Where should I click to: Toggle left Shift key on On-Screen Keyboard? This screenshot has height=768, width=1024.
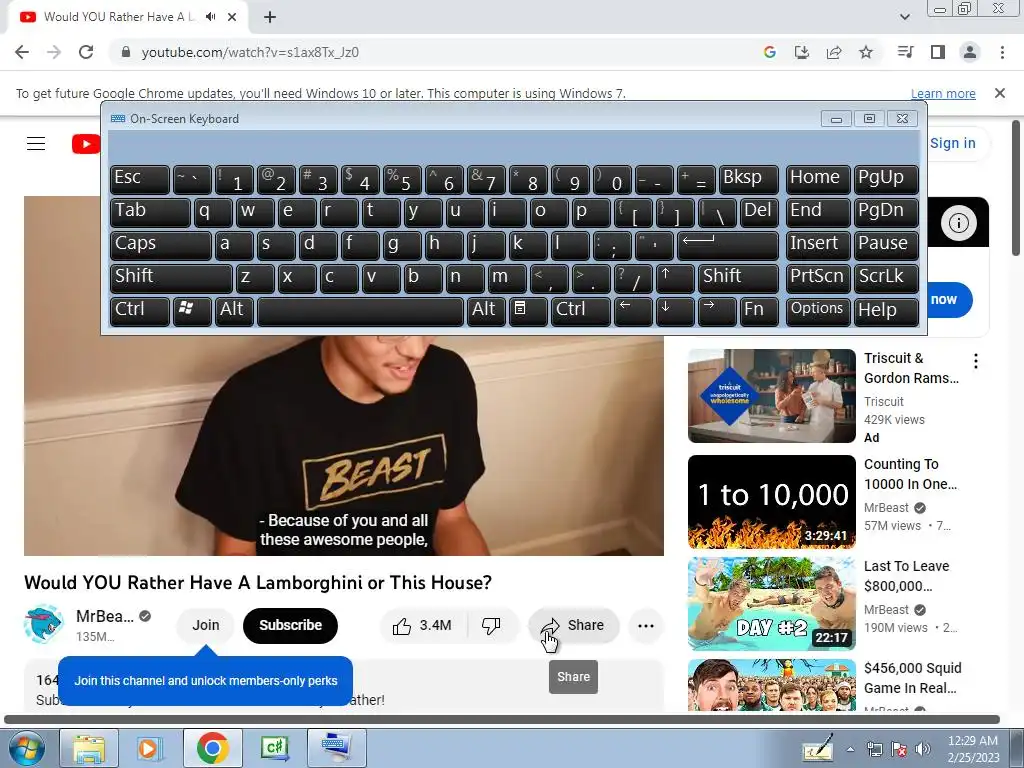tap(171, 278)
